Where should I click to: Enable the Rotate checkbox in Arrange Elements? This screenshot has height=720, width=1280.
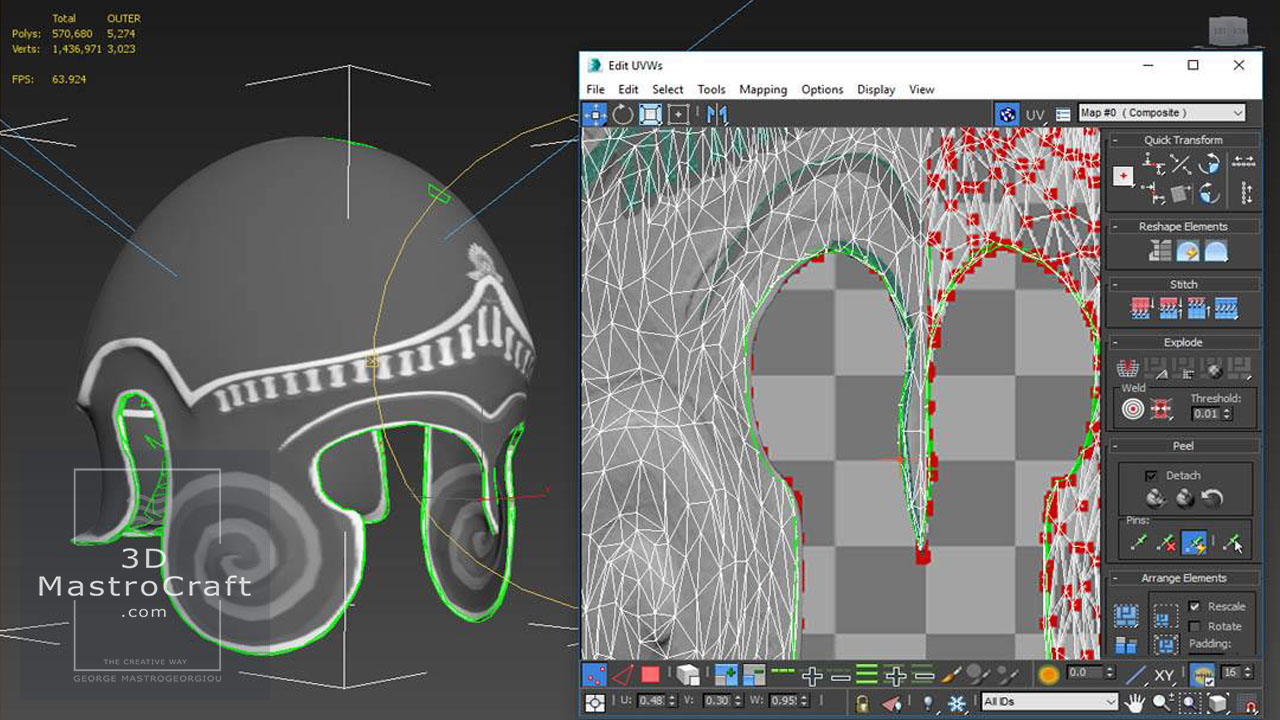[x=1194, y=626]
